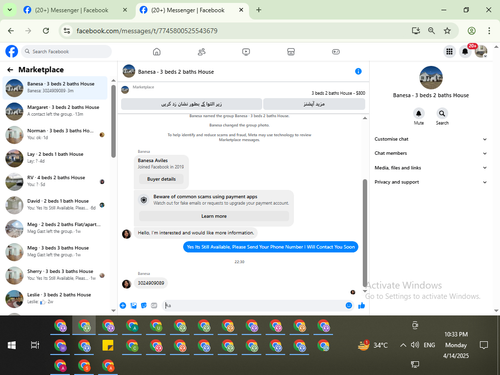Open Leslie - 3 beds 2 baths chat
The height and width of the screenshot is (375, 500).
click(55, 298)
